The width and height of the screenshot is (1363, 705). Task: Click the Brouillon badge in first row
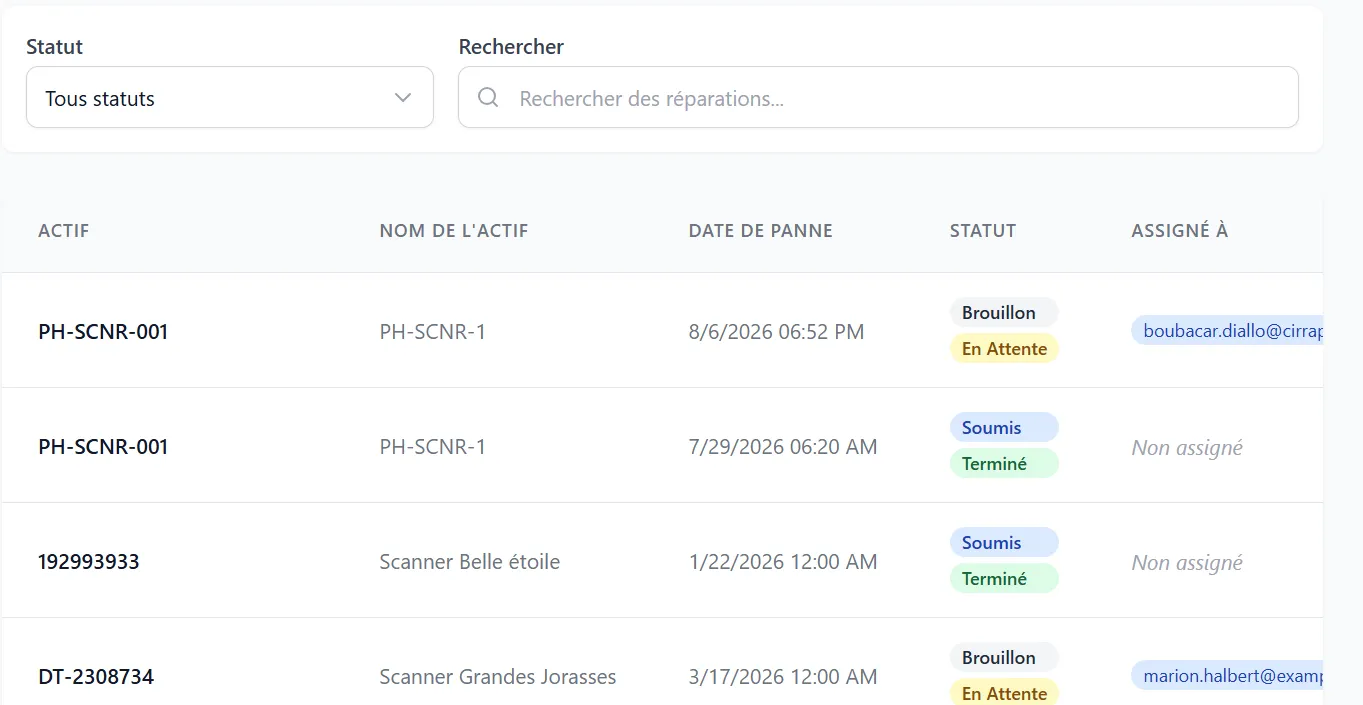pos(1004,313)
